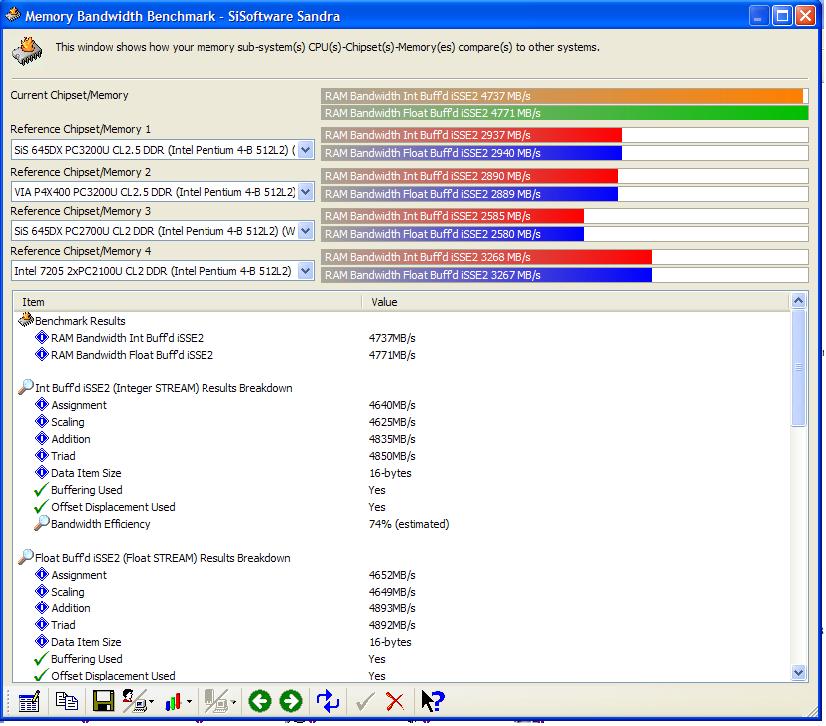Open Reference Chipset/Memory 1 dropdown arrow
826x726 pixels.
click(x=306, y=150)
